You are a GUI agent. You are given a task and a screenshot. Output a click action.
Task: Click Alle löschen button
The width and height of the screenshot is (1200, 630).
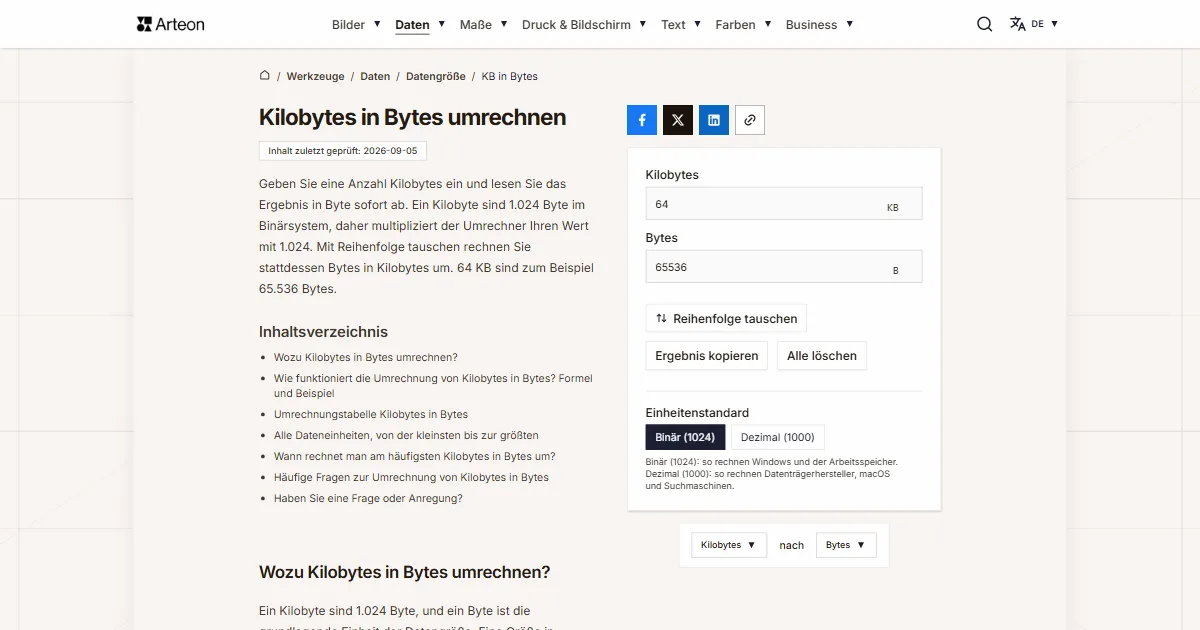tap(822, 356)
